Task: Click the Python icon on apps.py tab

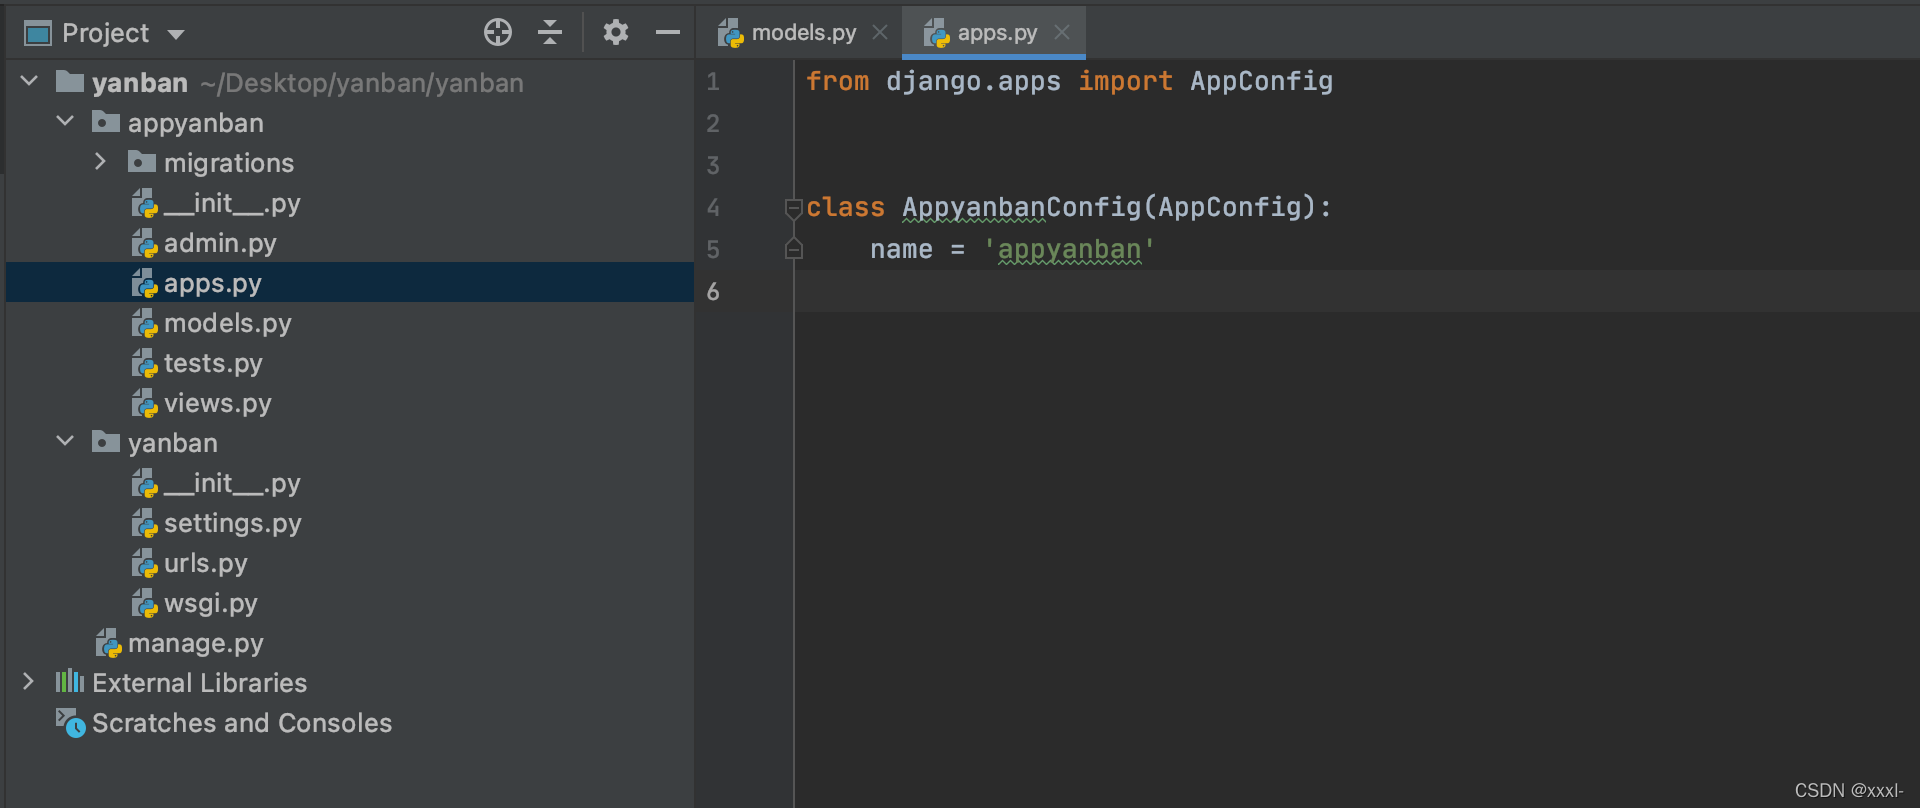Action: click(937, 33)
